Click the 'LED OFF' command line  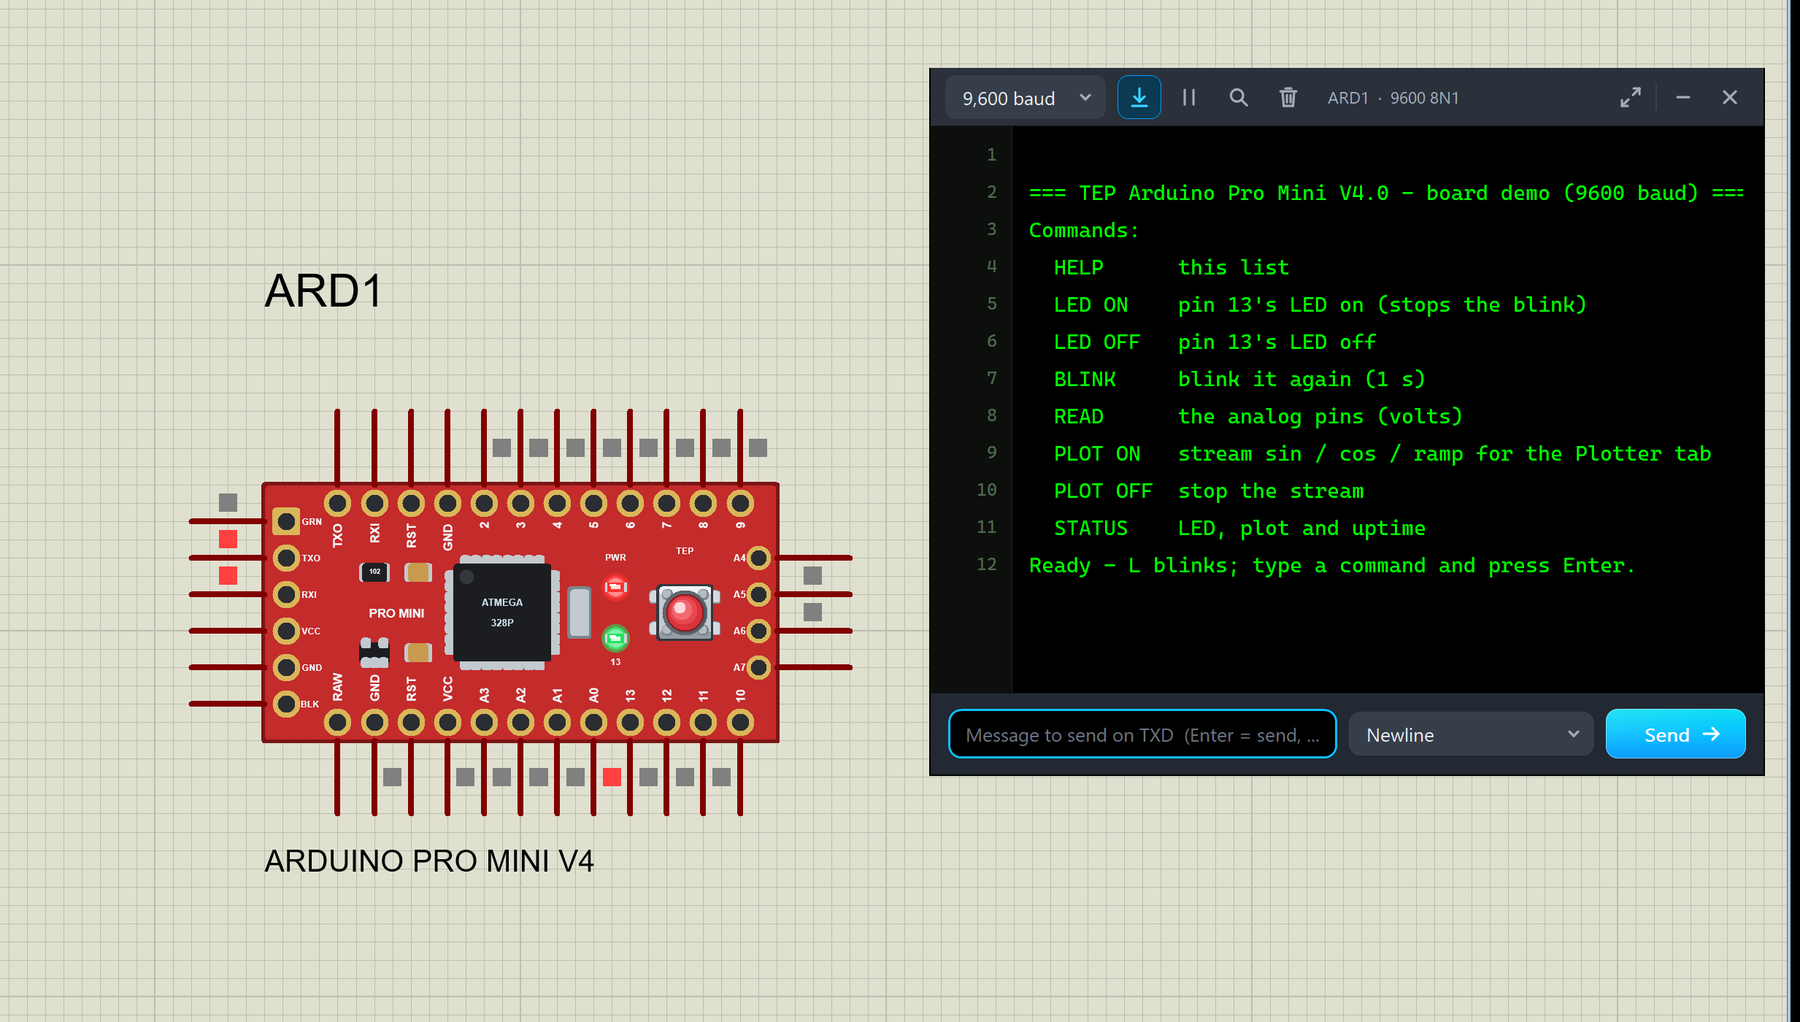tap(1215, 342)
